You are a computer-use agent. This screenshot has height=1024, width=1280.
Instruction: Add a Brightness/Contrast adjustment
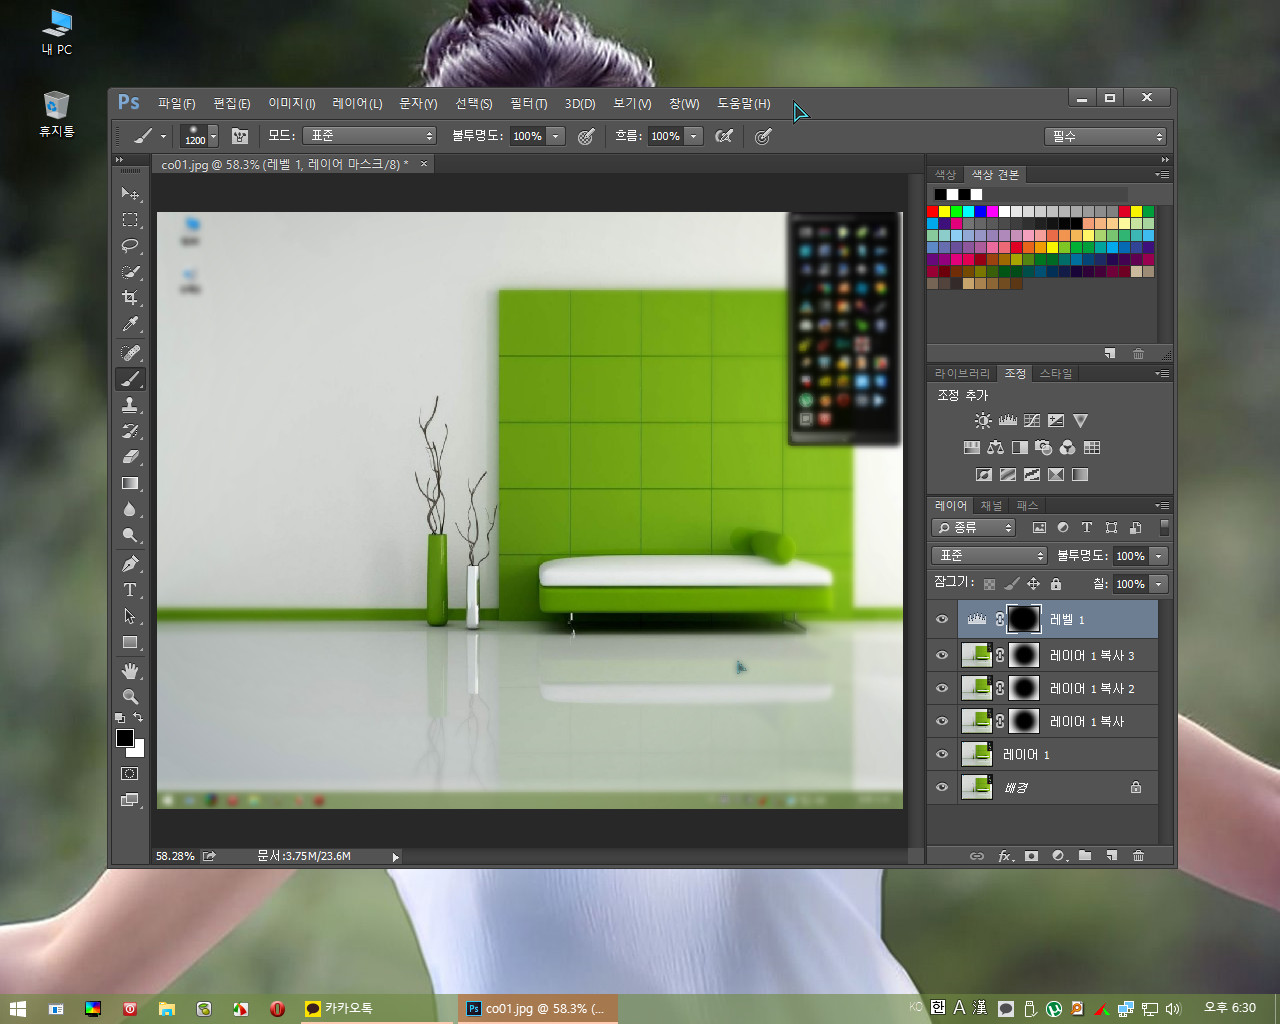983,421
